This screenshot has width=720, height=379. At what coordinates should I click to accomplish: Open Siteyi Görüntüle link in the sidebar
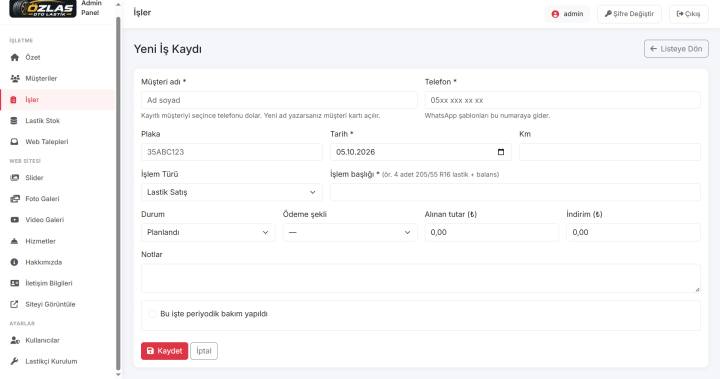(57, 304)
